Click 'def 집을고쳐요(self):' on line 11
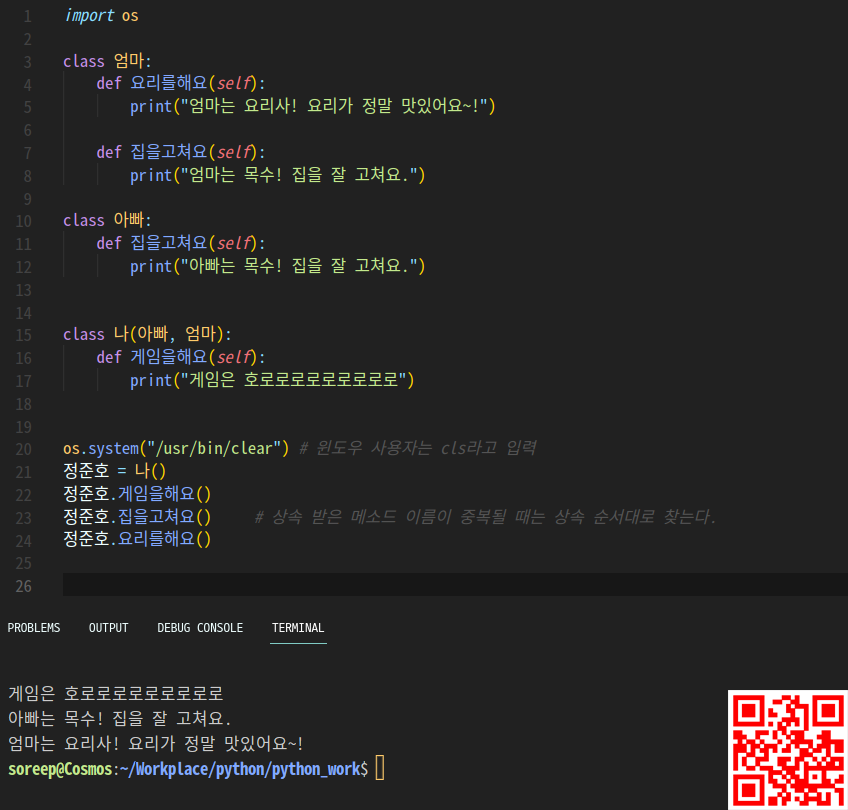The width and height of the screenshot is (848, 810). click(181, 243)
